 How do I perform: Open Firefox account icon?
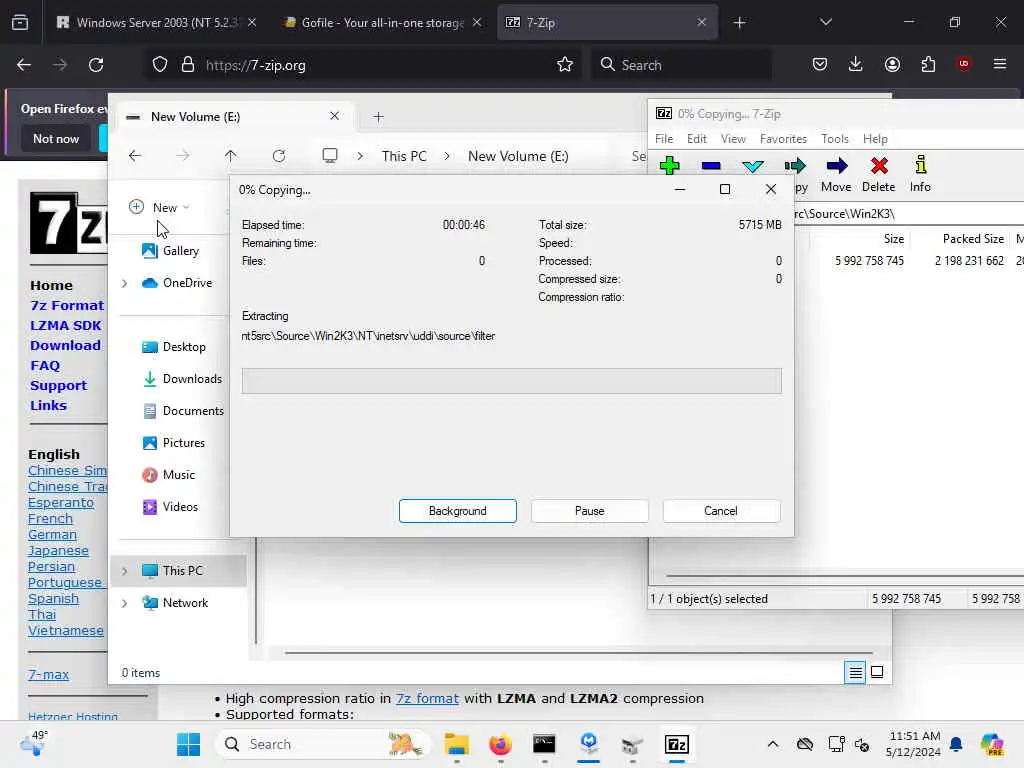[892, 64]
